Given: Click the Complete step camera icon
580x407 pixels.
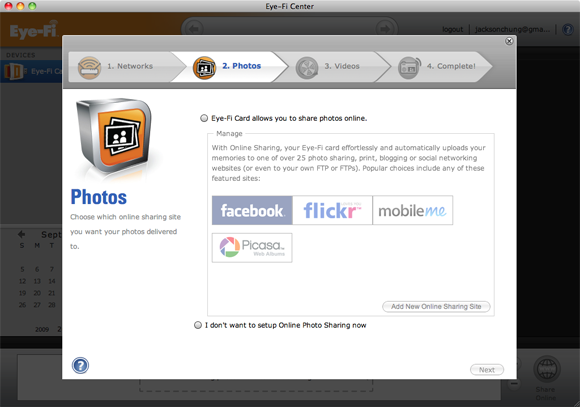Looking at the screenshot, I should [x=409, y=68].
